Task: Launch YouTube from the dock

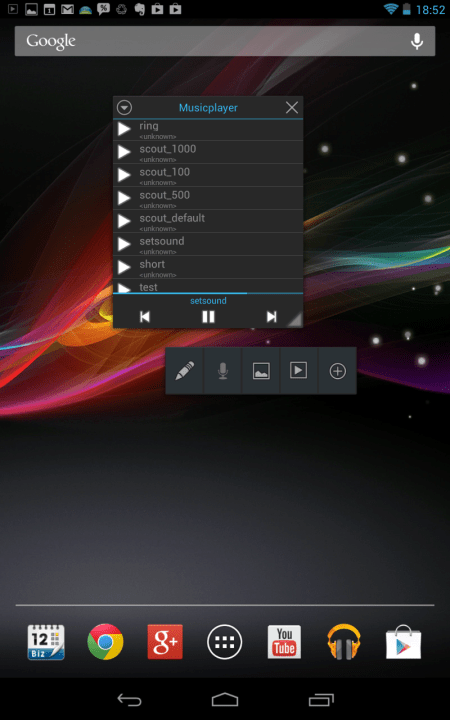Action: pyautogui.click(x=284, y=642)
